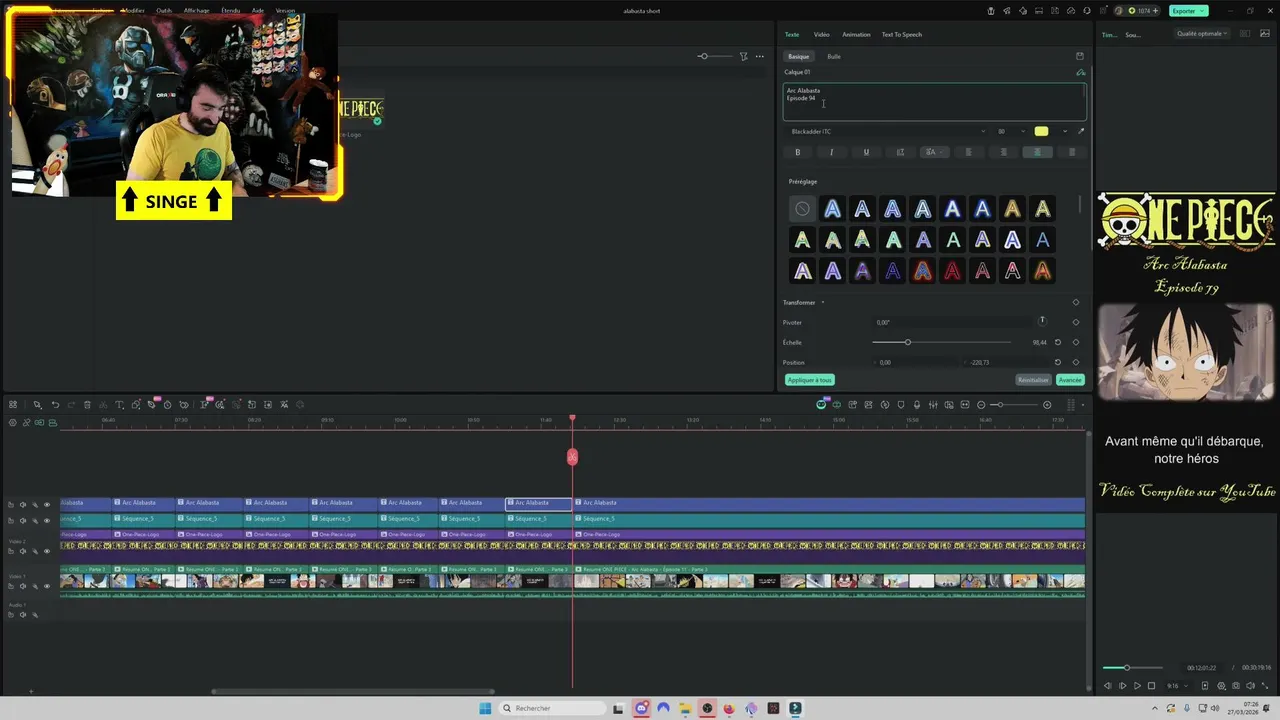Viewport: 1280px width, 720px height.
Task: Click the scissors on the playhead
Action: point(572,457)
